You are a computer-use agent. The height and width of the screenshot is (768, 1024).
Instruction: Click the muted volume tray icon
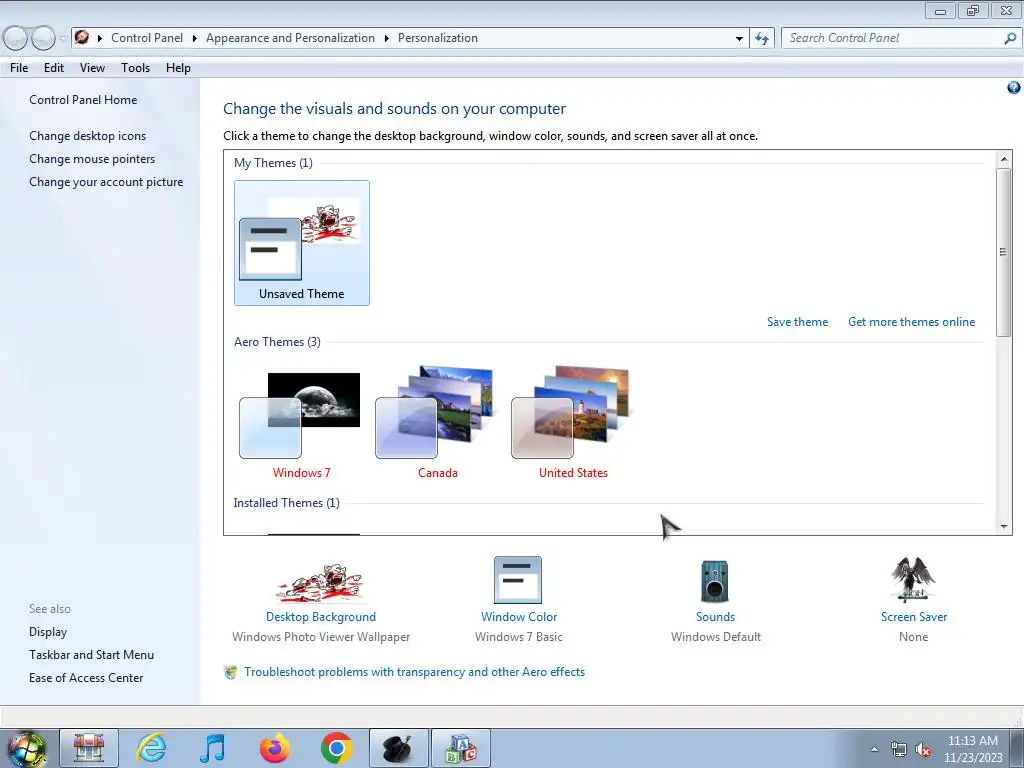[923, 750]
